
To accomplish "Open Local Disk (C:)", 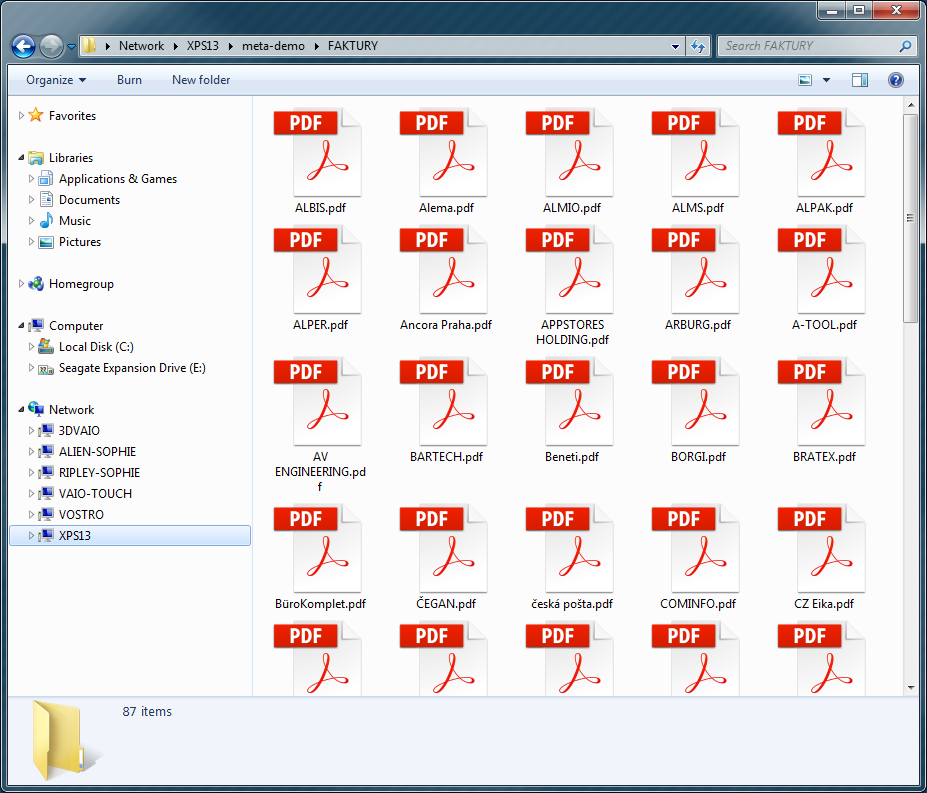I will (96, 347).
